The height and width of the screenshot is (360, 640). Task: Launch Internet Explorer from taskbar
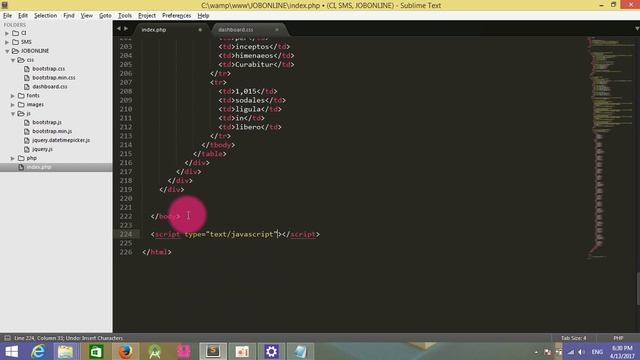tap(38, 351)
